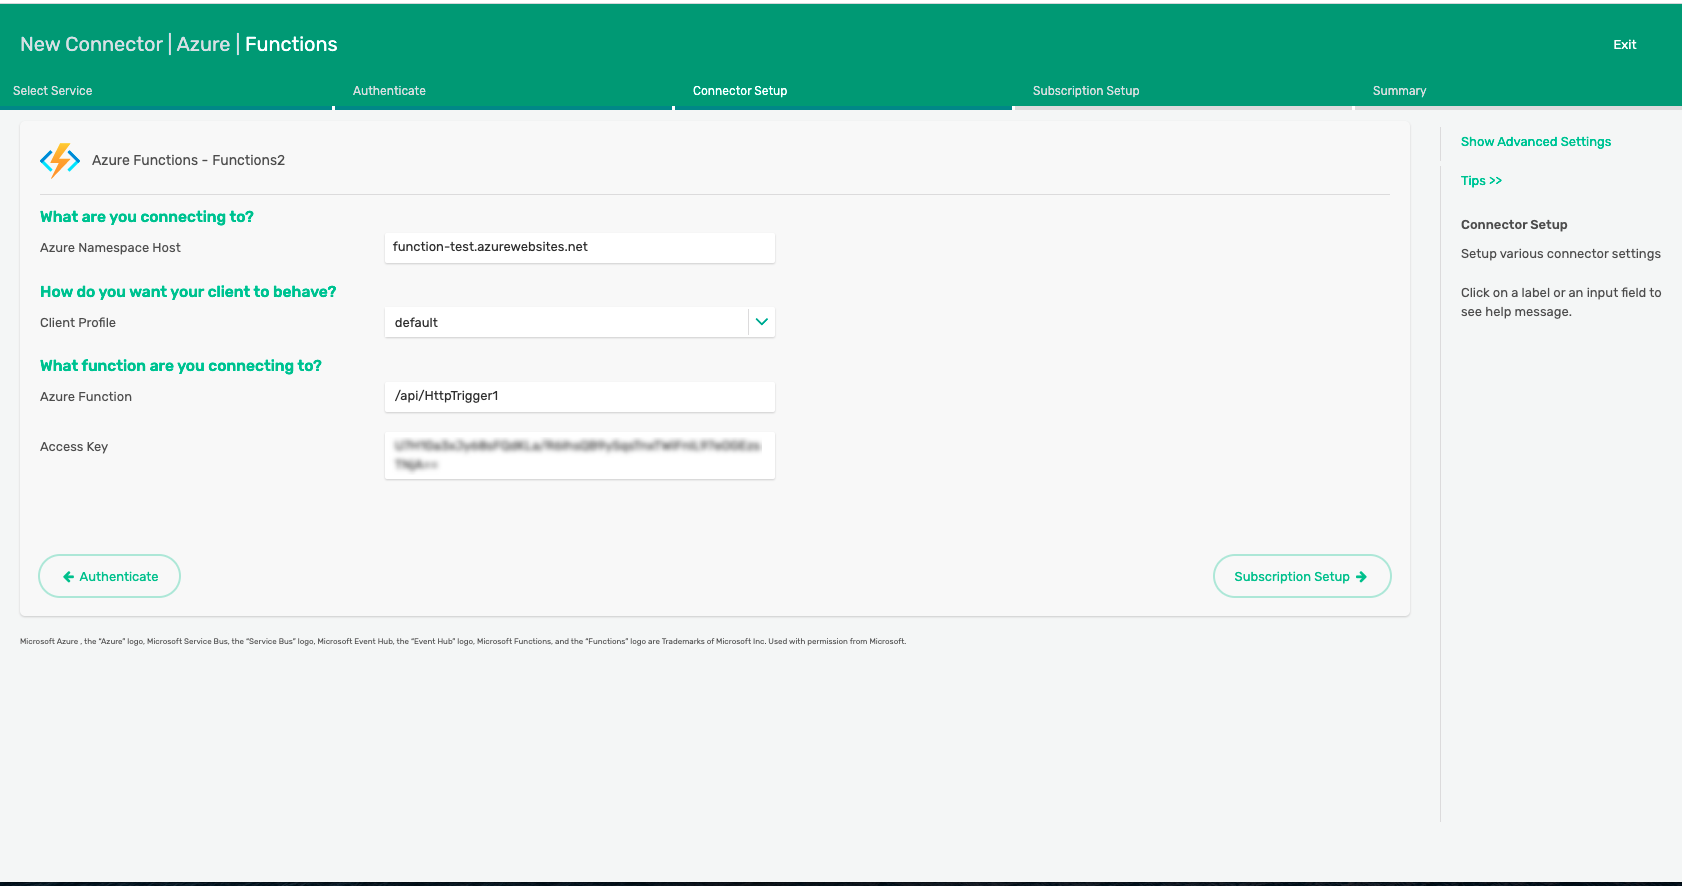1683x886 pixels.
Task: Click the Client Profile label for help
Action: (78, 323)
